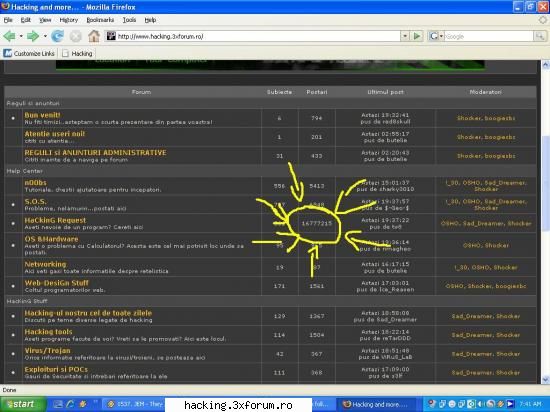The width and height of the screenshot is (550, 412).
Task: Click the search magnifier icon in the search box
Action: tap(539, 36)
